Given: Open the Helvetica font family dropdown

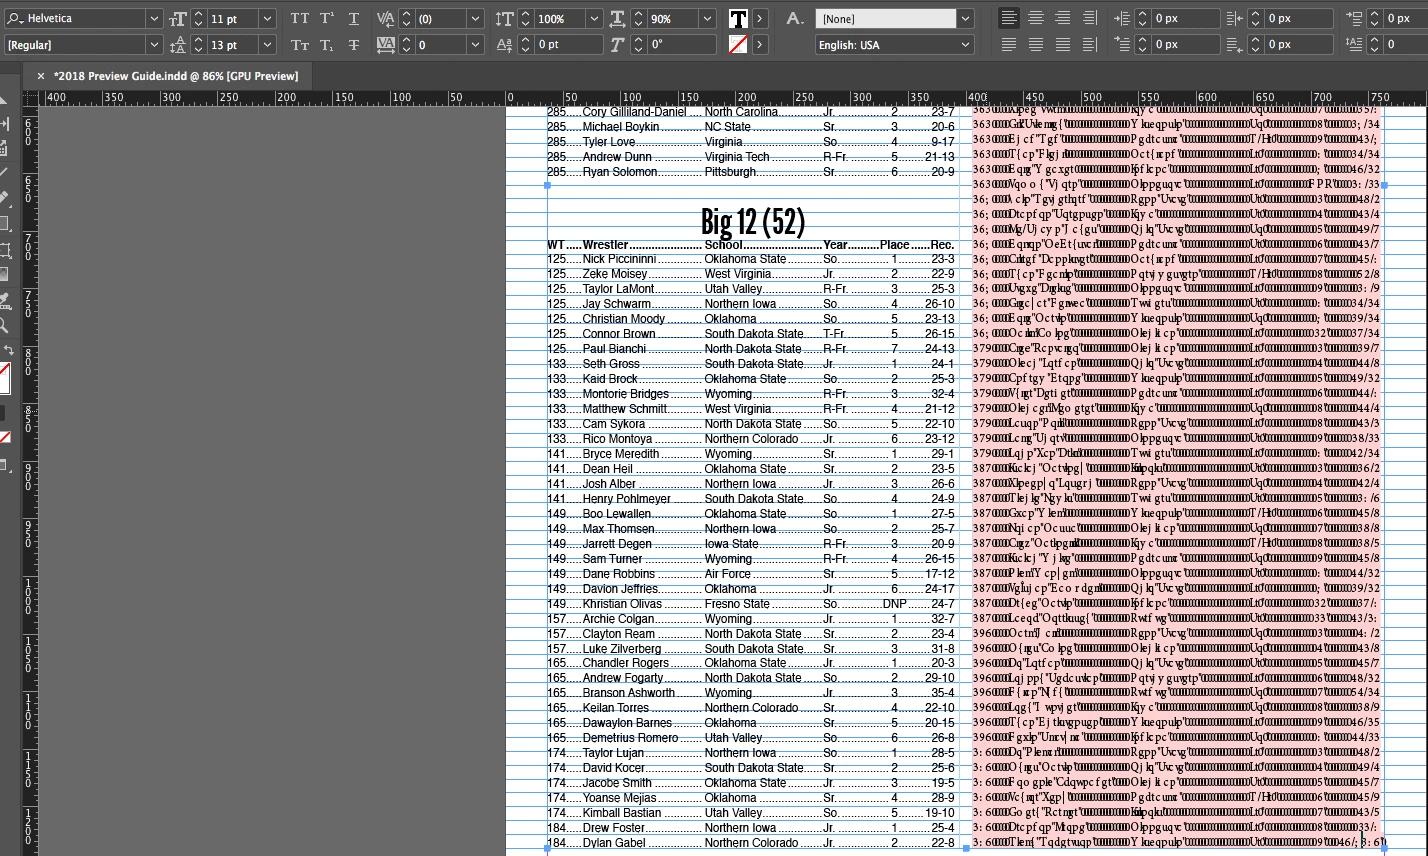Looking at the screenshot, I should coord(153,19).
